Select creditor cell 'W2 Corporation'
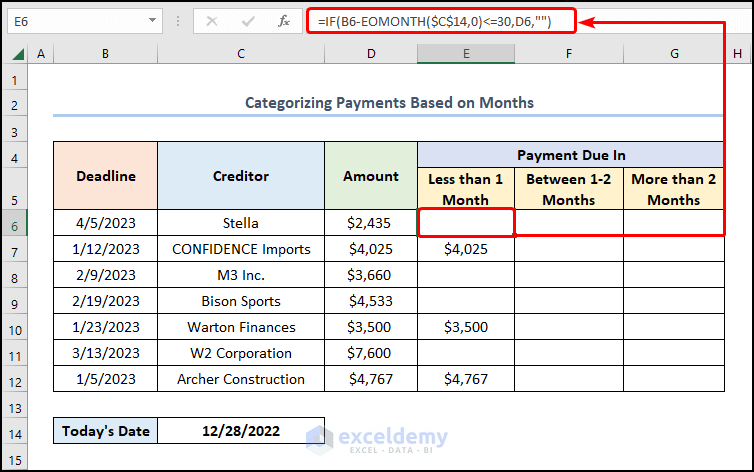 [x=241, y=352]
